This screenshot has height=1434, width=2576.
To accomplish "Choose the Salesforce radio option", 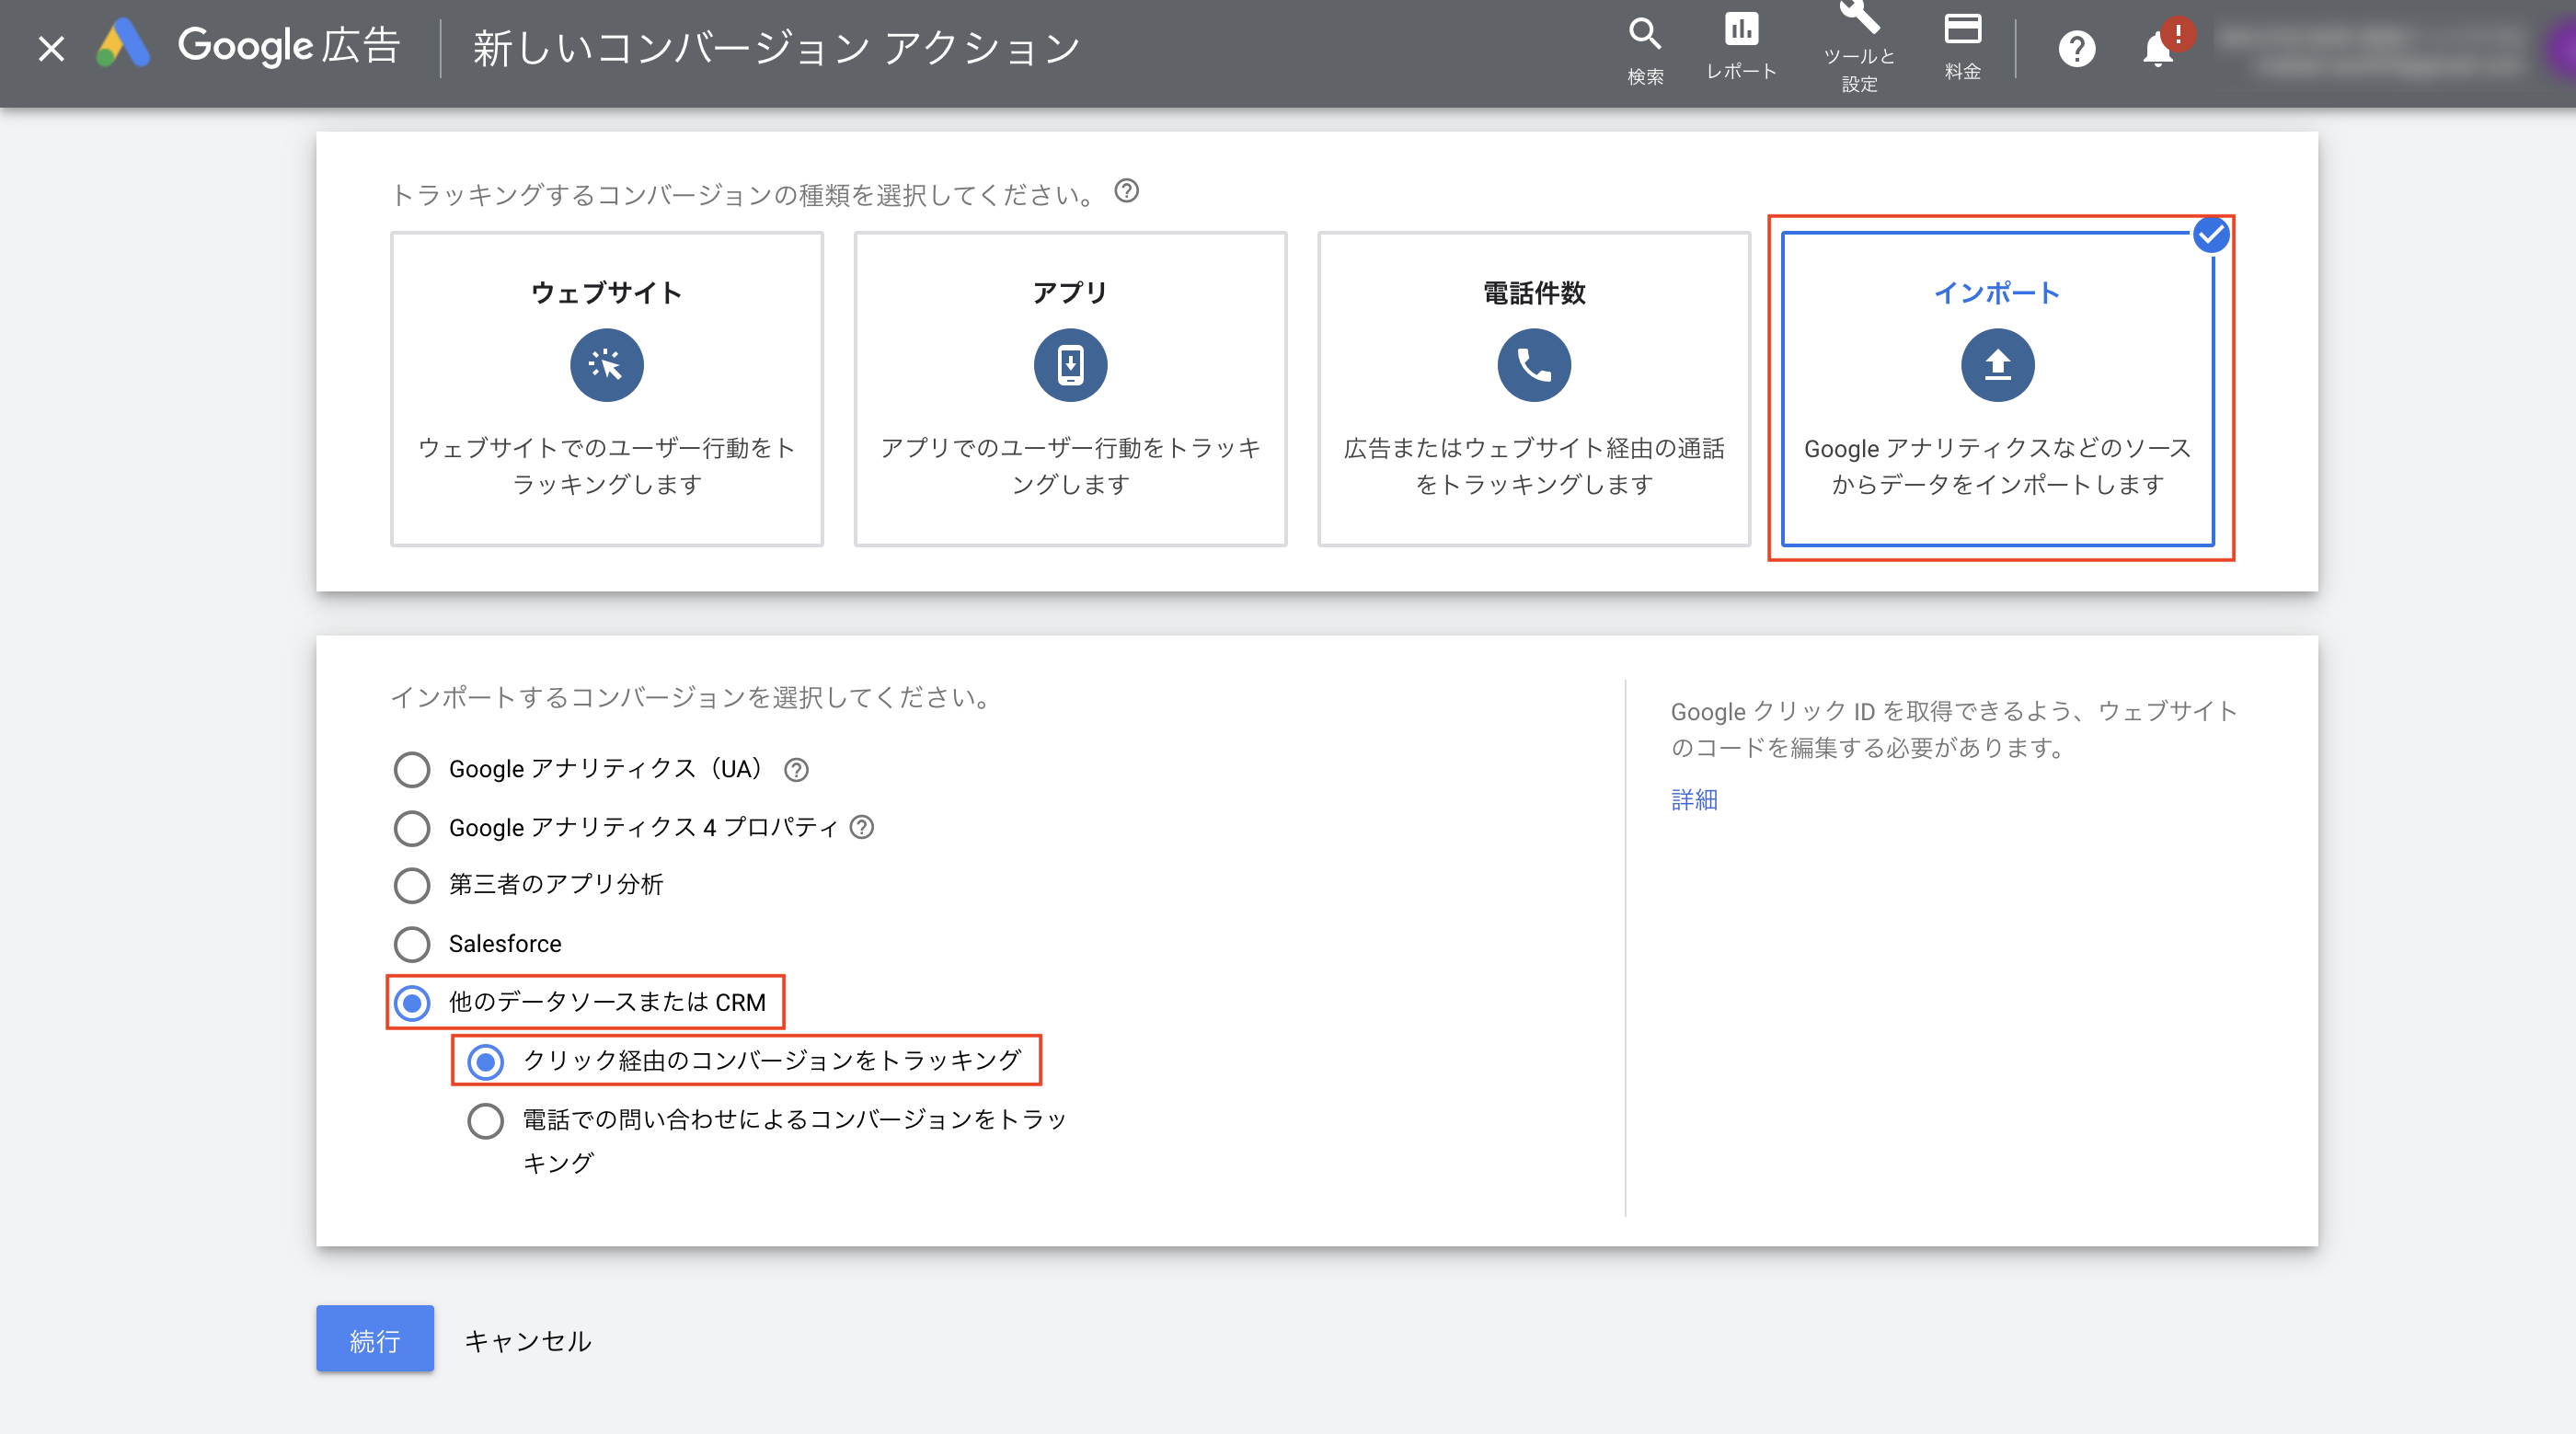I will pos(412,944).
